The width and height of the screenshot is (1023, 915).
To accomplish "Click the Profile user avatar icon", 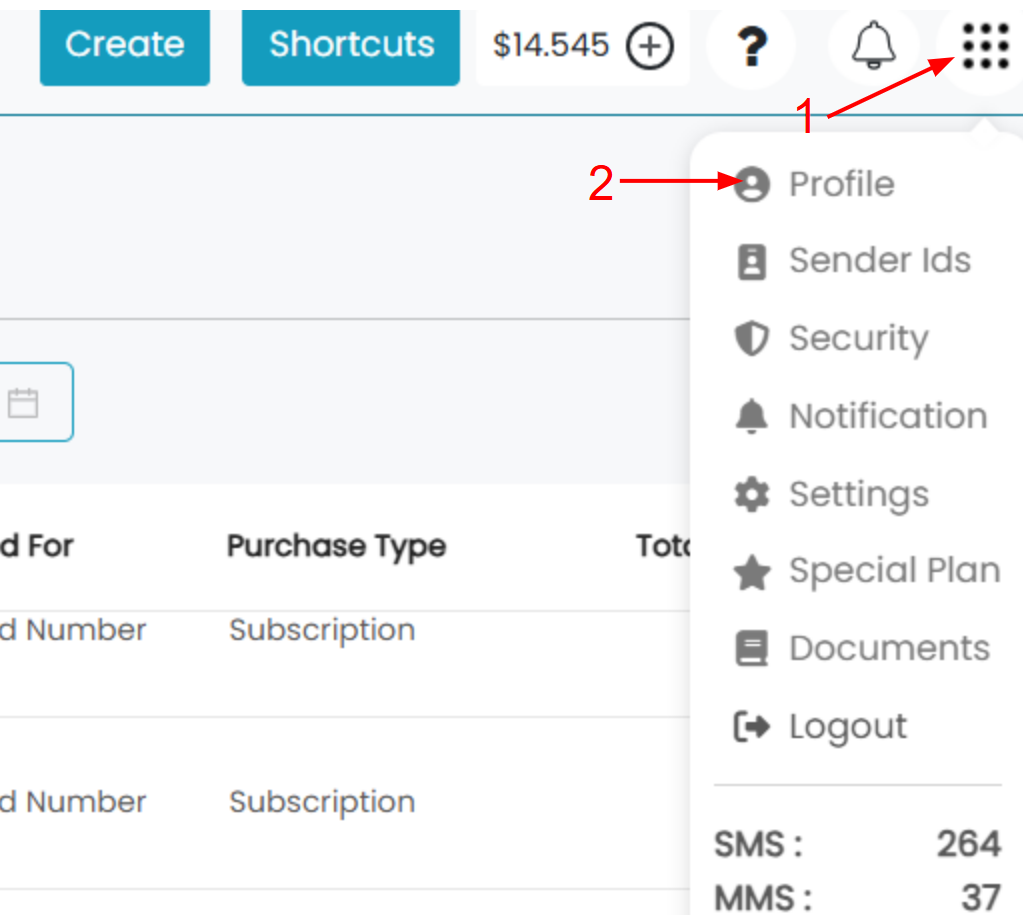I will pyautogui.click(x=752, y=184).
